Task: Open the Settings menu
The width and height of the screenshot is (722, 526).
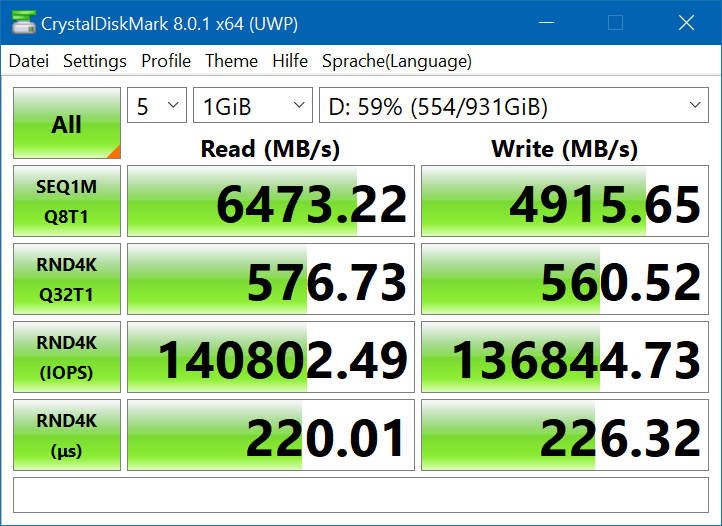Action: pos(95,61)
